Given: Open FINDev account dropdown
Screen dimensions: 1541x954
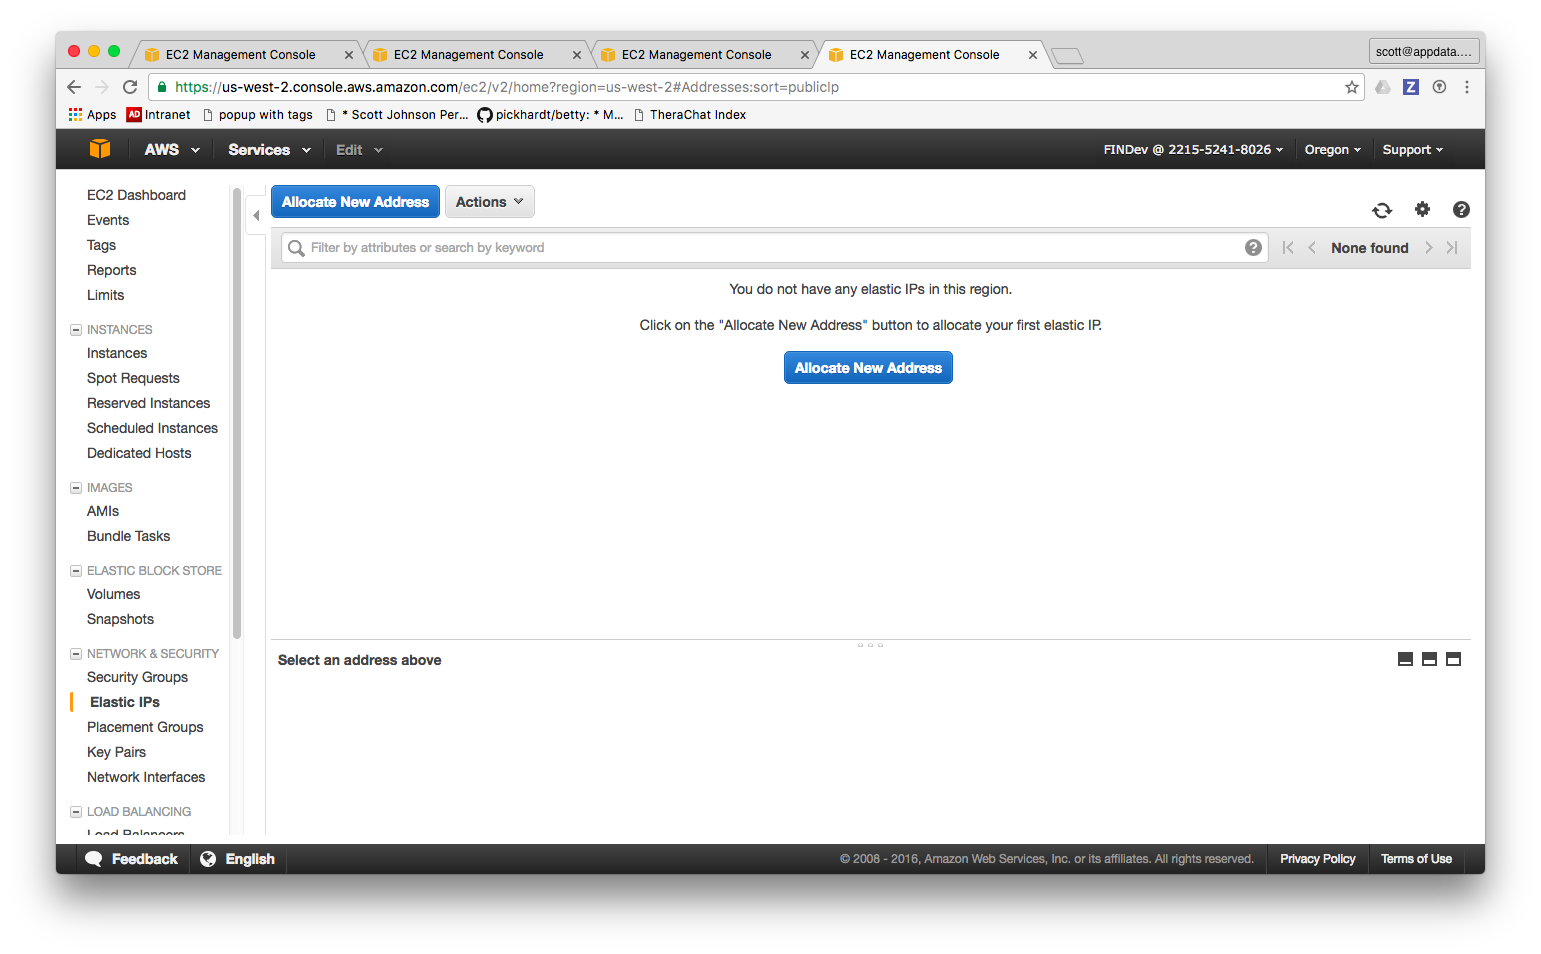Looking at the screenshot, I should 1193,150.
